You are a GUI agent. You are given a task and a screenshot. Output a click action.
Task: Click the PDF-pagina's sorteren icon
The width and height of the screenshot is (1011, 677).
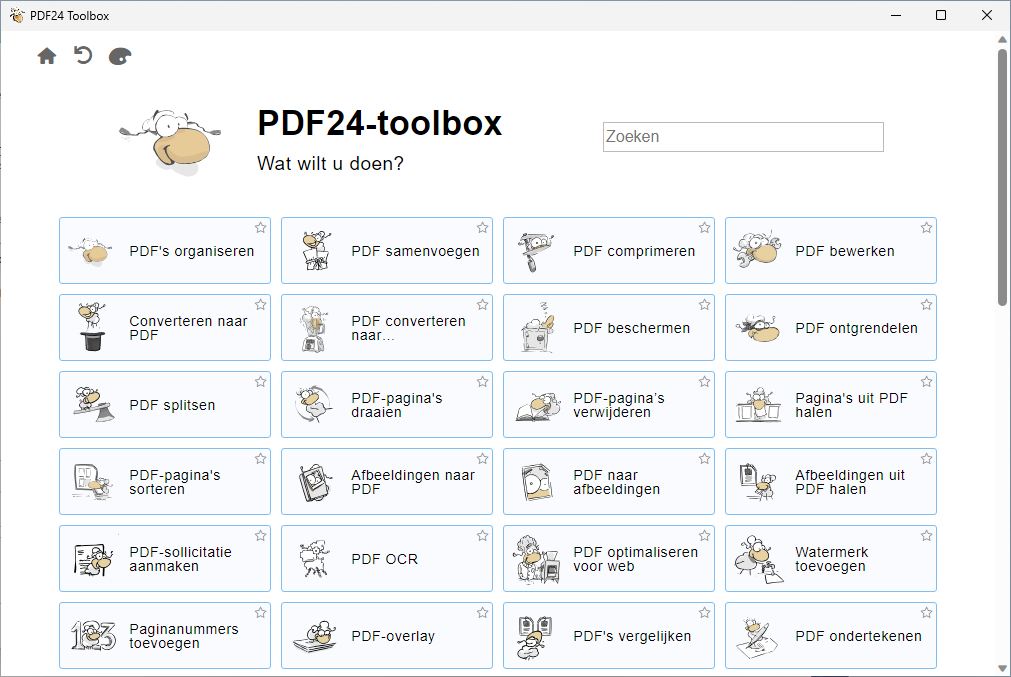[93, 482]
